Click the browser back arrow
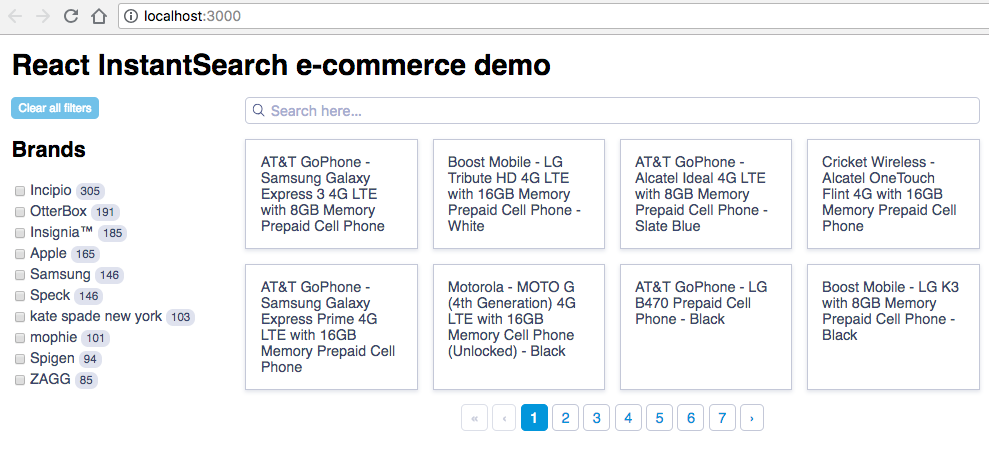Viewport: 989px width, 449px height. pyautogui.click(x=16, y=16)
